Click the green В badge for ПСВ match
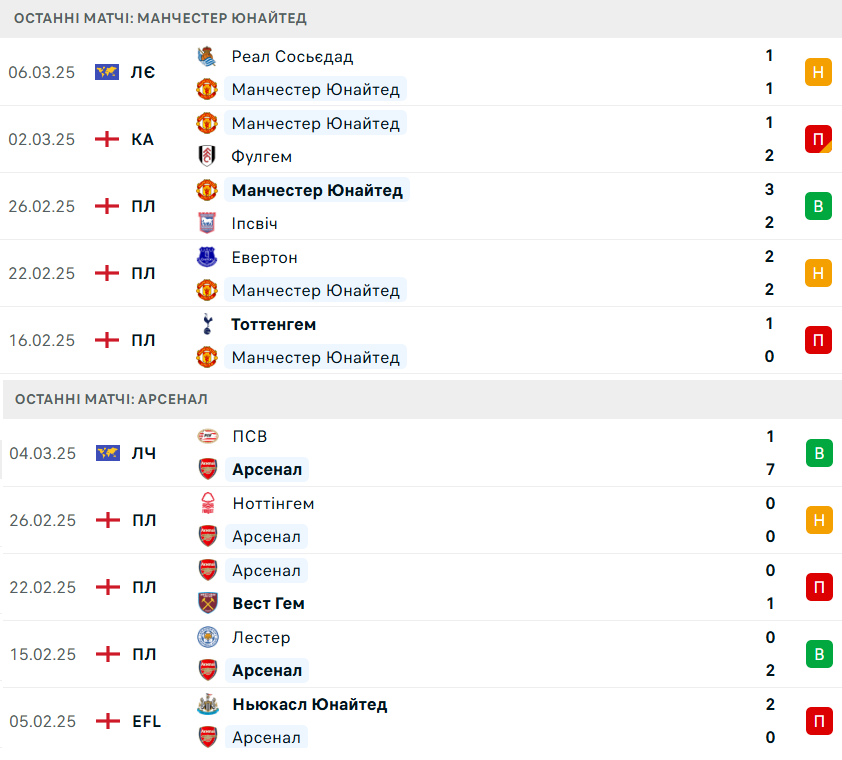 (x=819, y=453)
